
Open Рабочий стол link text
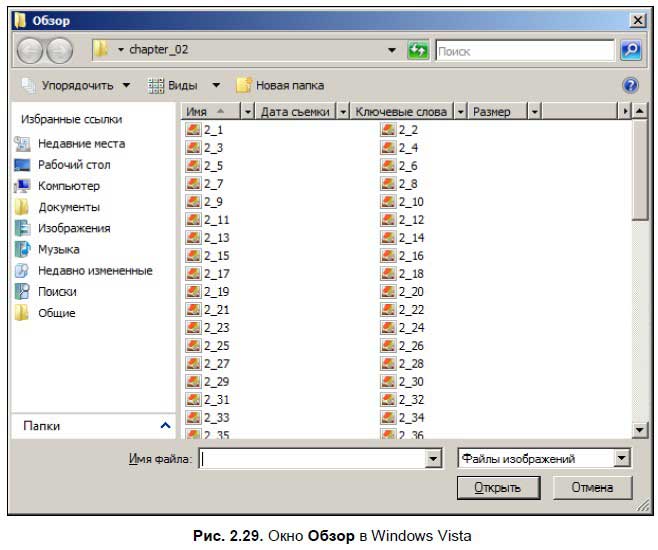coord(74,165)
